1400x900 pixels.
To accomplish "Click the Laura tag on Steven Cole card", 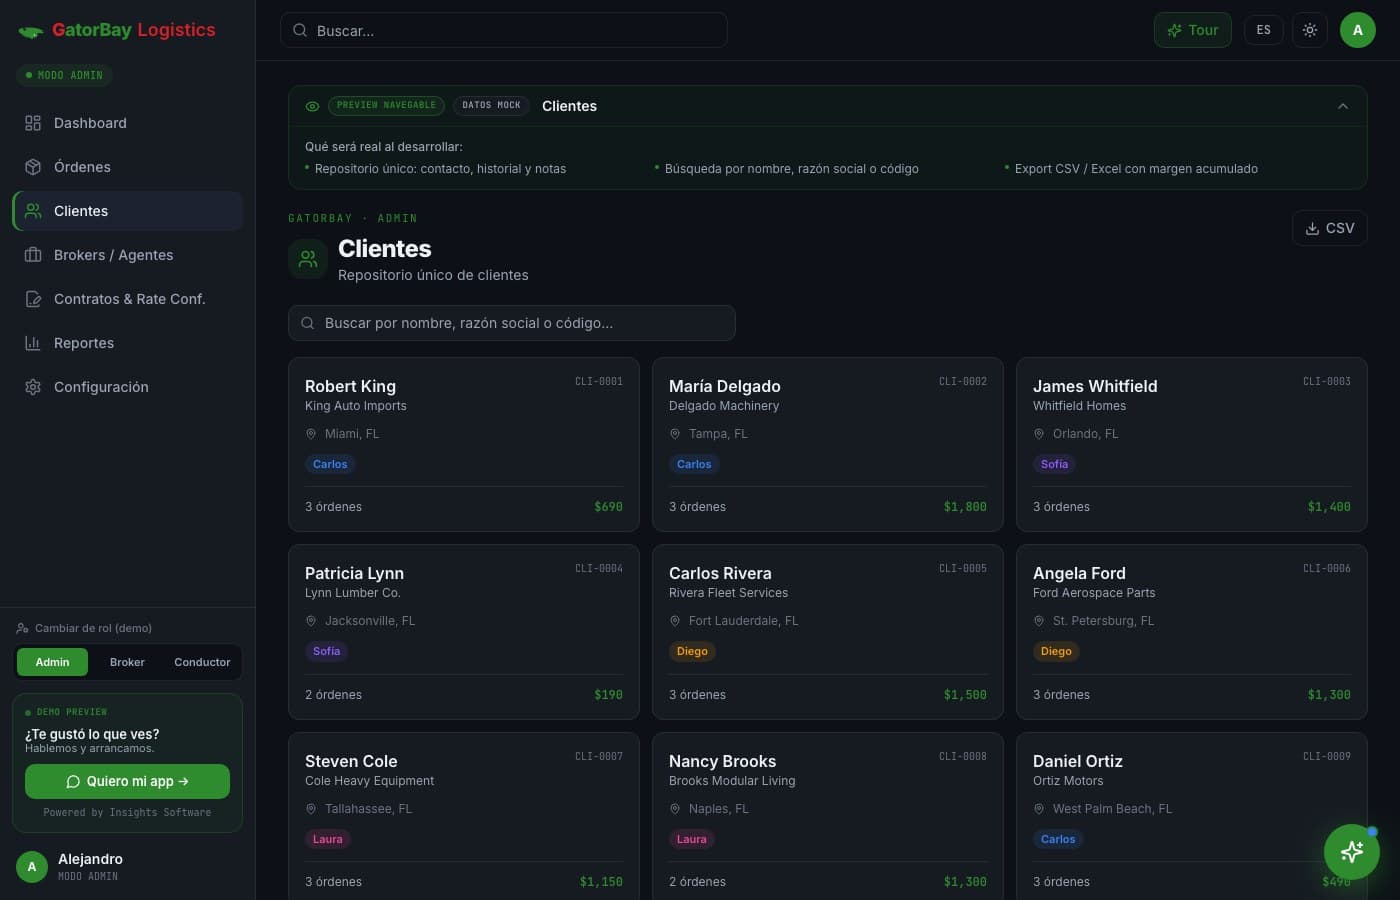I will coord(327,839).
